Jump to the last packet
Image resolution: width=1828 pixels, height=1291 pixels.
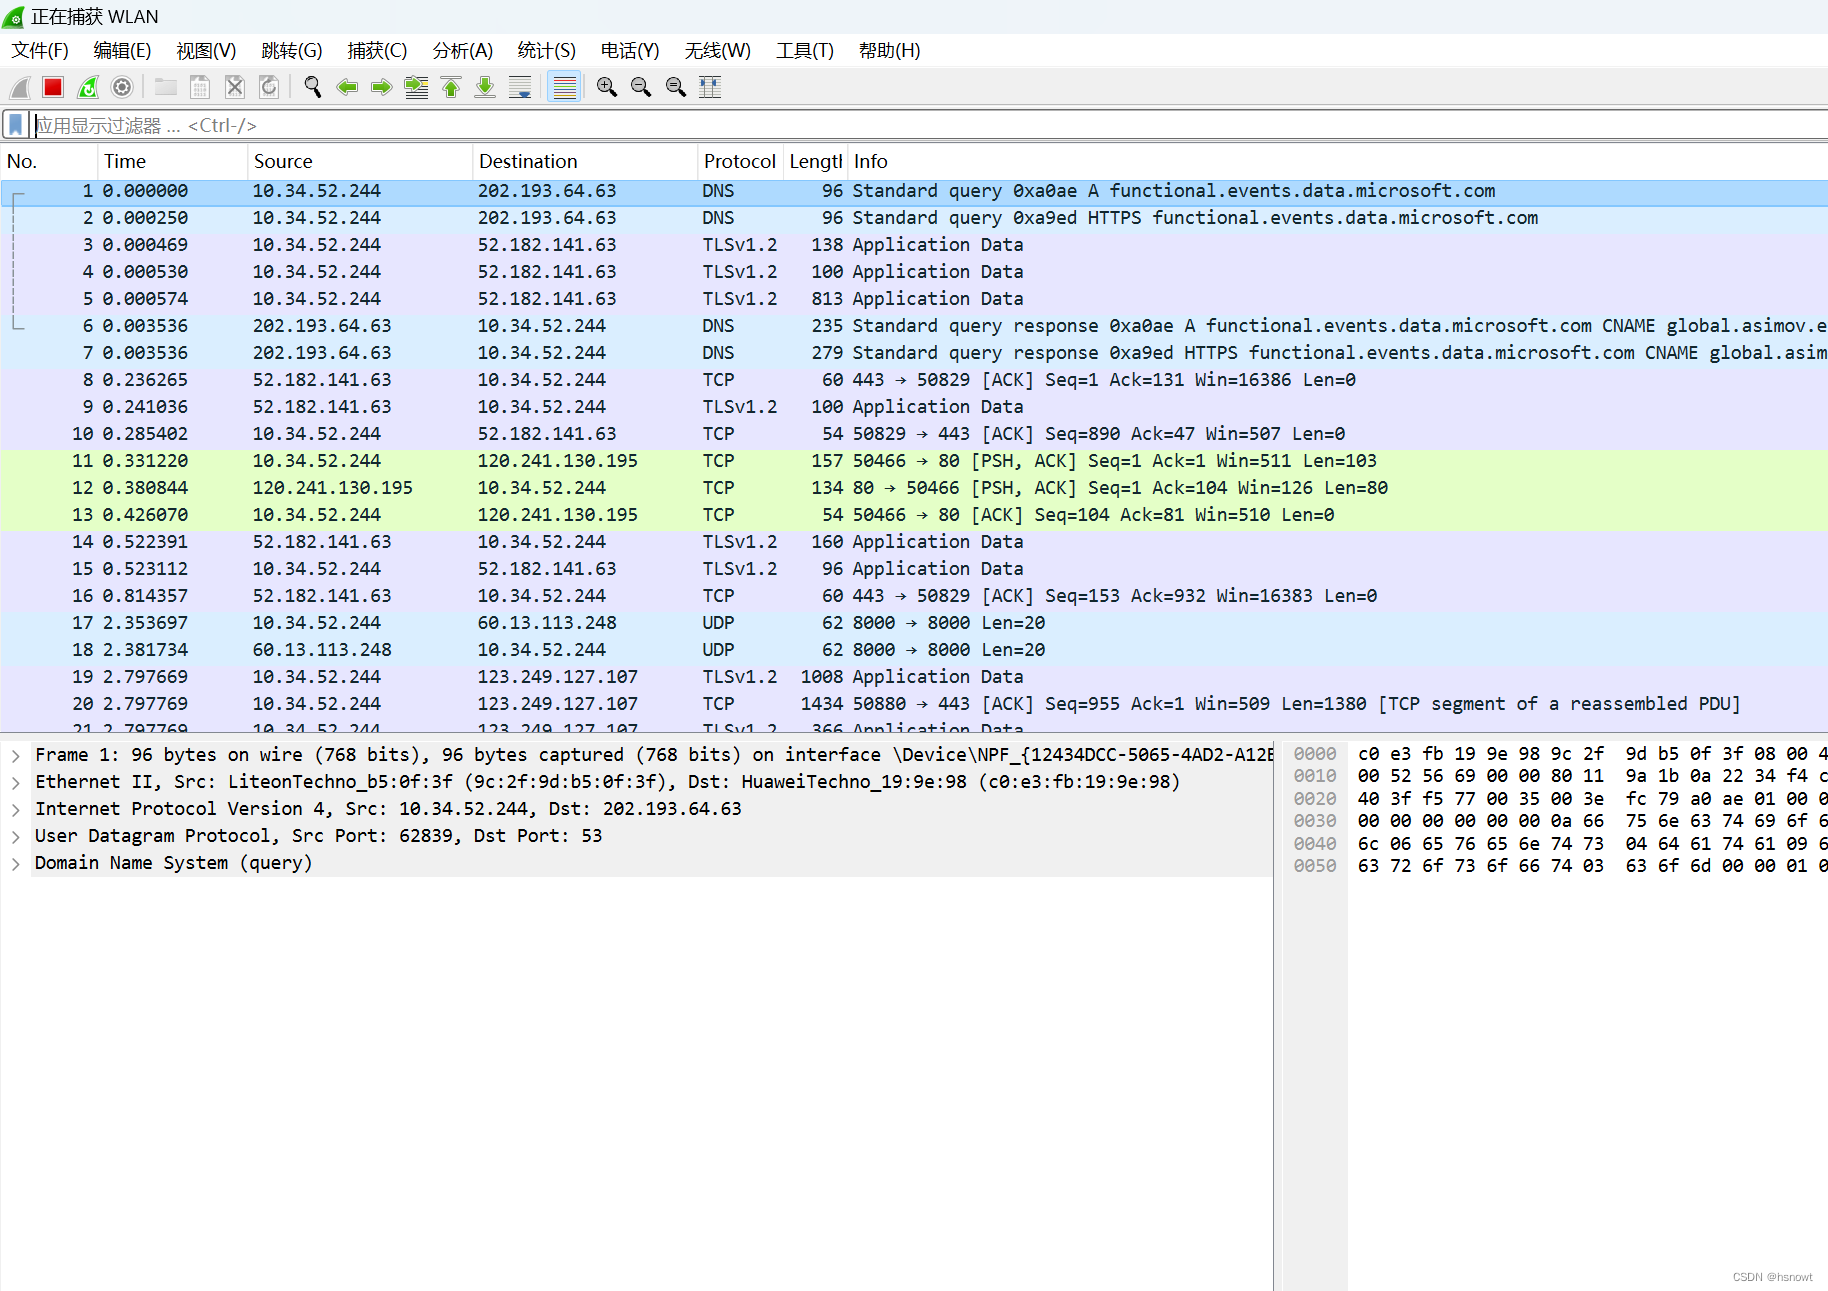pyautogui.click(x=485, y=87)
